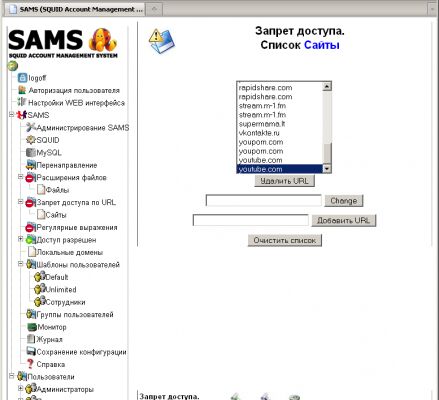439x400 pixels.
Task: Collapse the Пользователи tree node
Action: 12,376
